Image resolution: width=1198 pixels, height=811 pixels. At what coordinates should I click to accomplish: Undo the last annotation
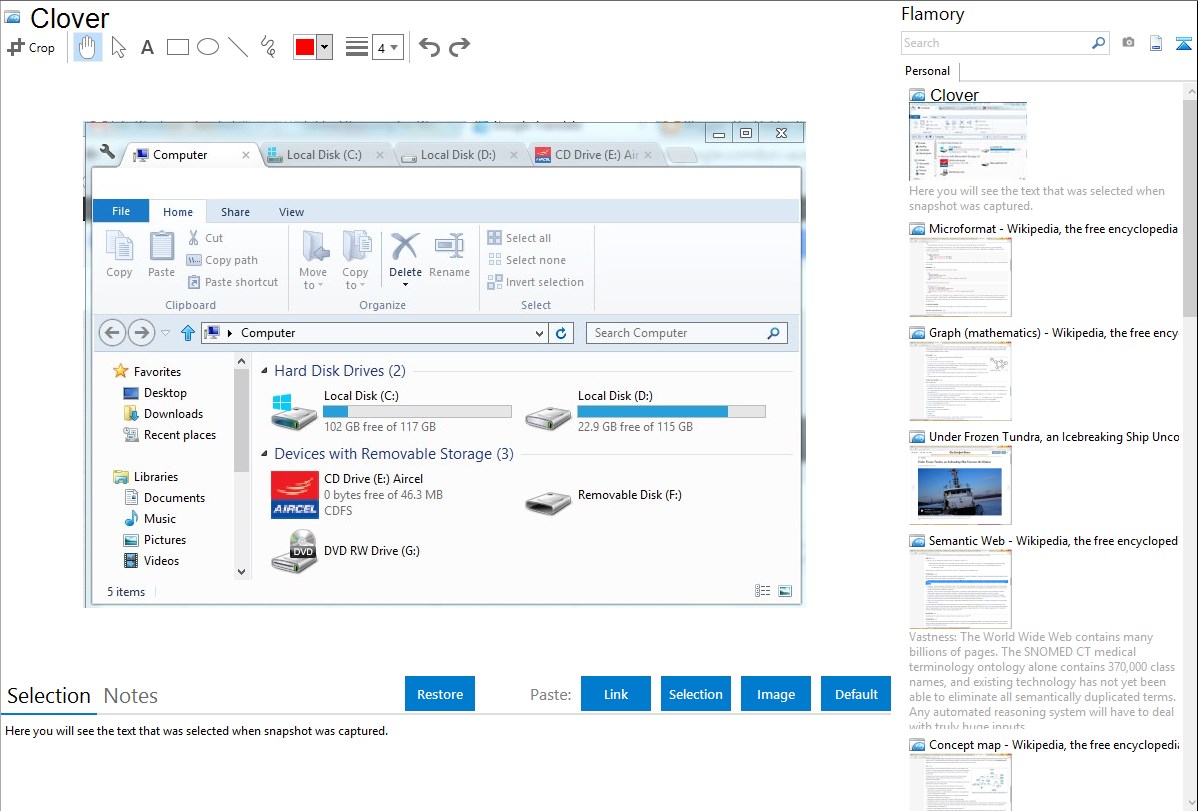429,47
